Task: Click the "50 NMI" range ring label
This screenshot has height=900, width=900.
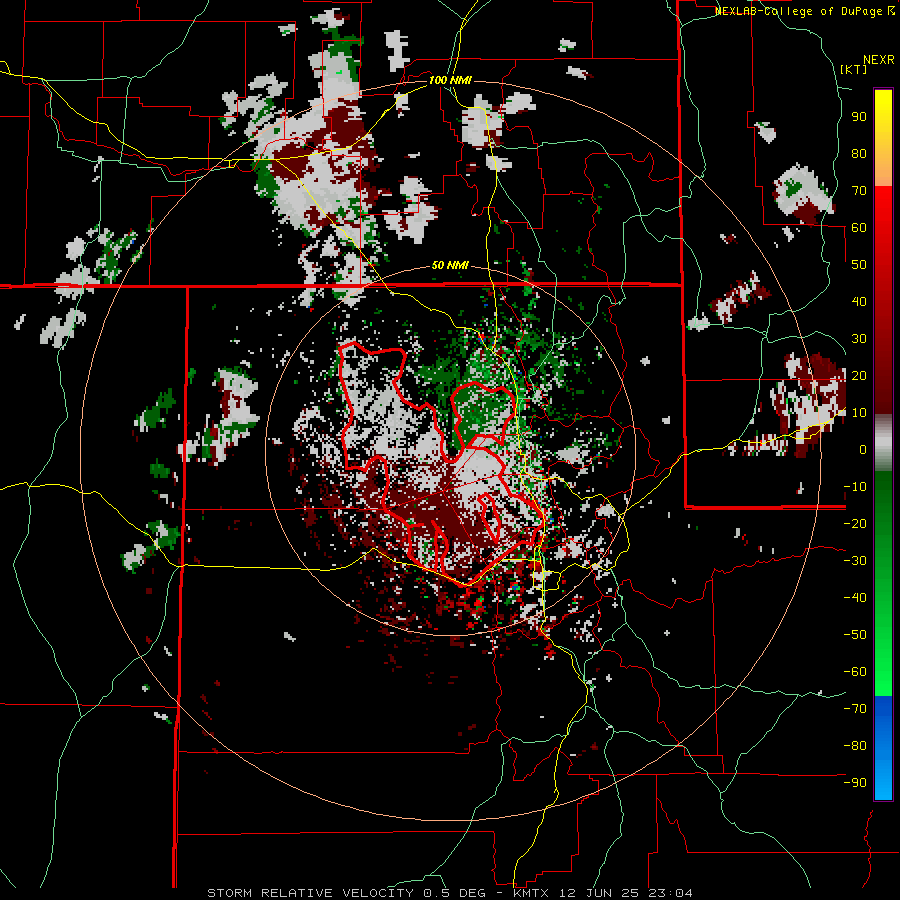Action: pyautogui.click(x=450, y=265)
